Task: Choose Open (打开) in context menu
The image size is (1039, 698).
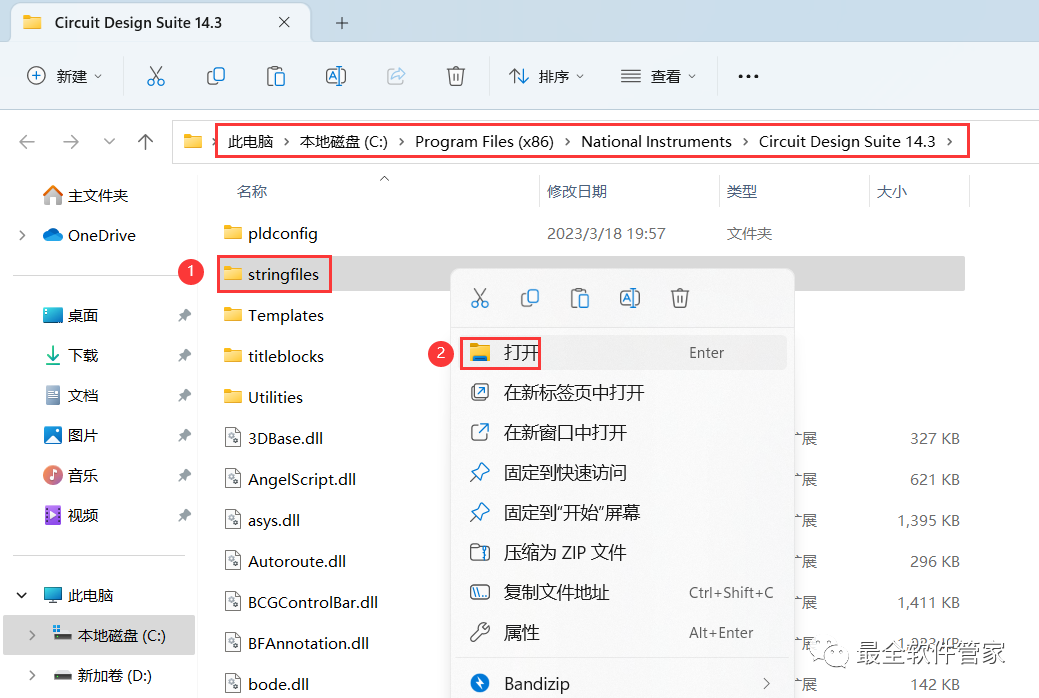Action: 624,353
